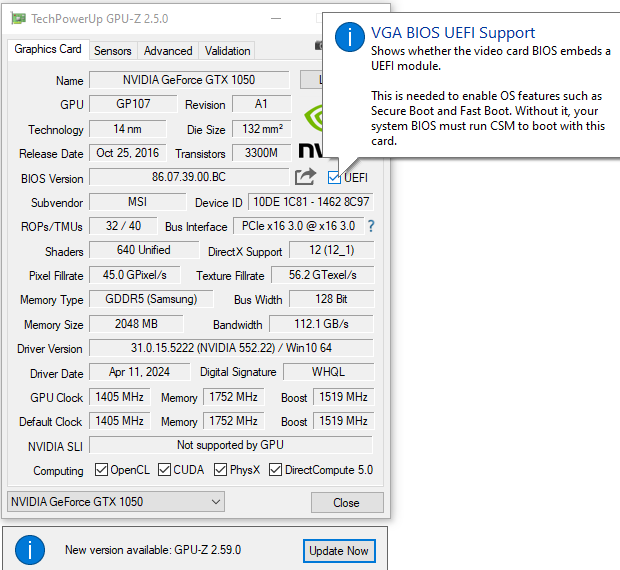The height and width of the screenshot is (570, 620).
Task: Click the Bandwidth value 112.1 GB/s
Action: click(x=321, y=324)
